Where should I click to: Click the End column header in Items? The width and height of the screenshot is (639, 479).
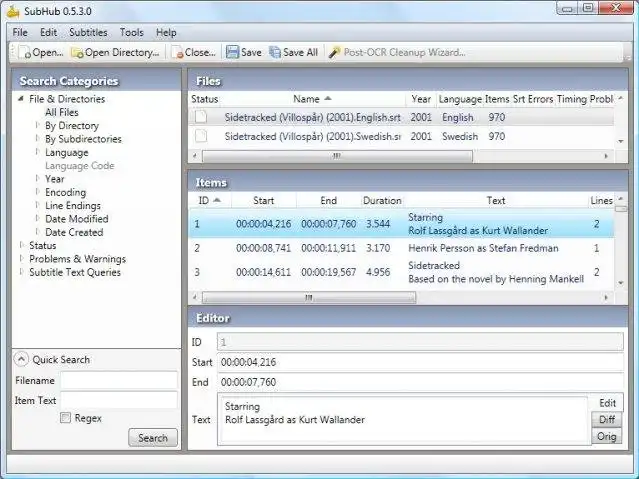click(328, 201)
